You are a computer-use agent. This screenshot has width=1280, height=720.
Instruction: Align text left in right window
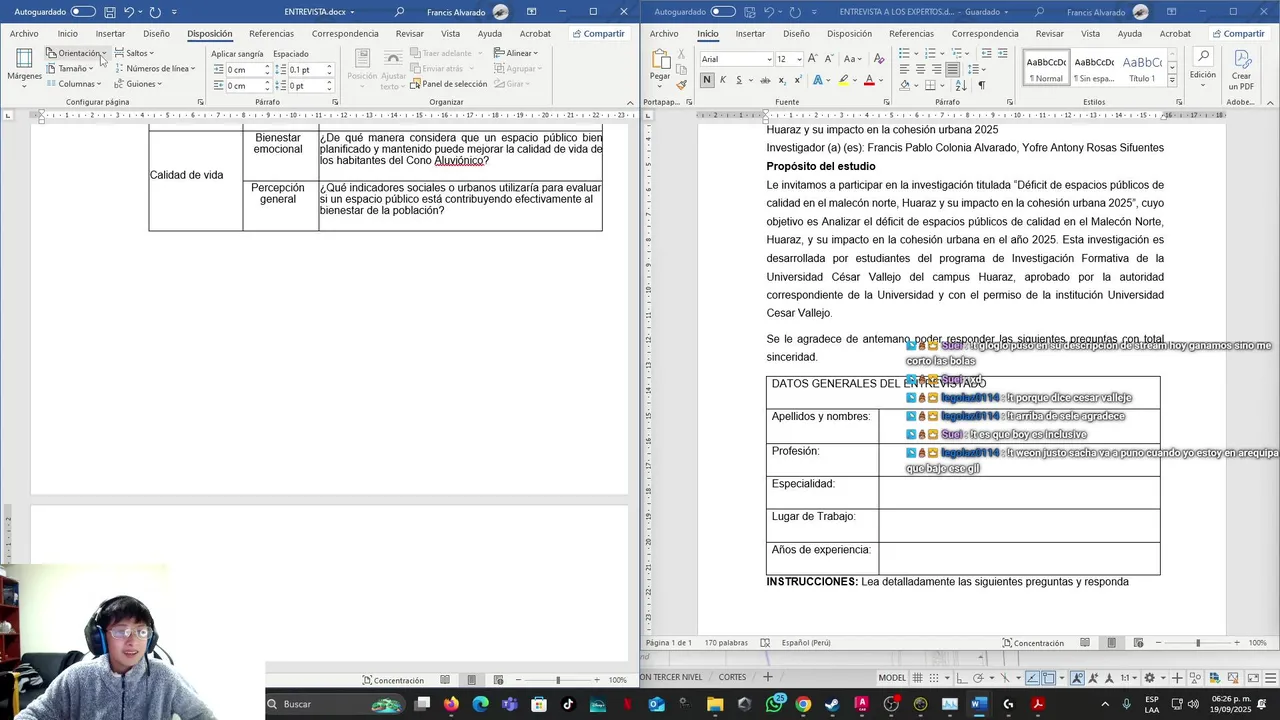coord(904,69)
